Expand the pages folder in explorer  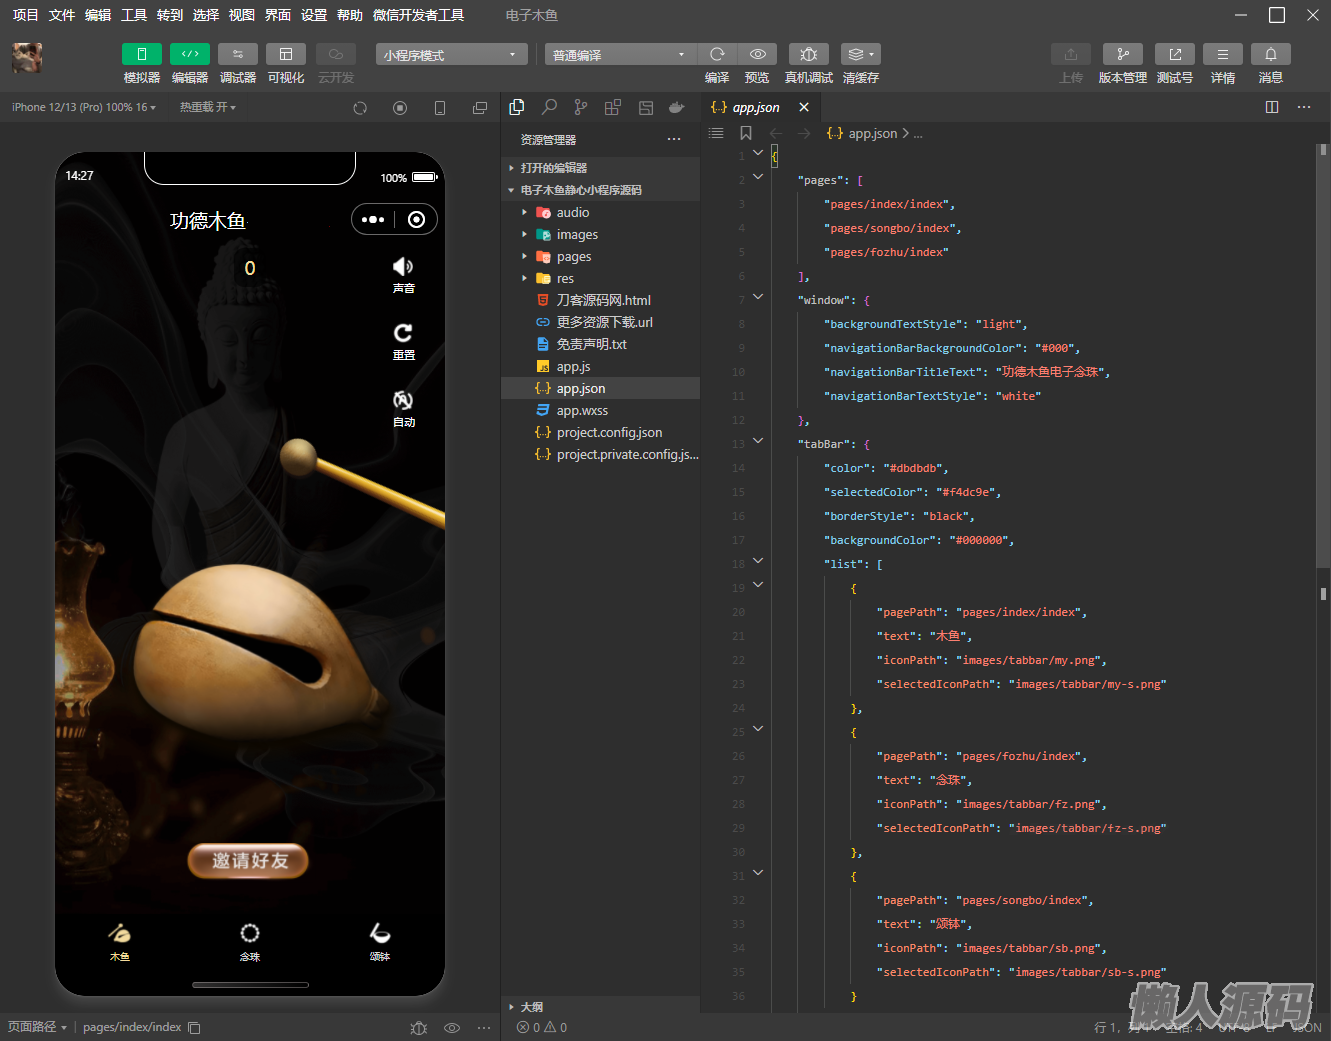pyautogui.click(x=574, y=257)
